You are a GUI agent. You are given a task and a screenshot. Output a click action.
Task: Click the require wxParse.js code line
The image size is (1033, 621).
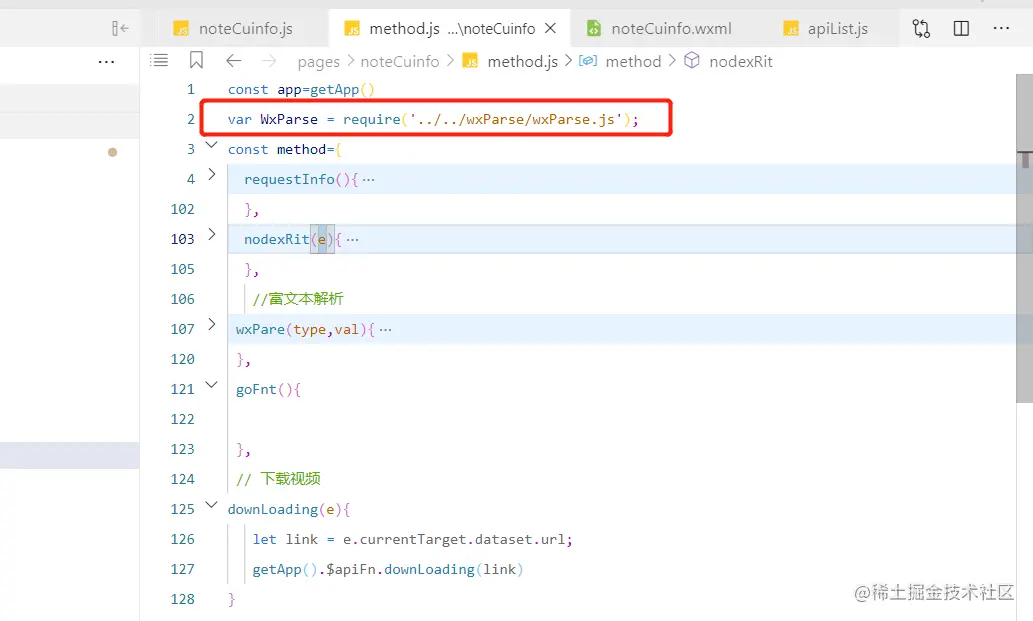[x=433, y=119]
